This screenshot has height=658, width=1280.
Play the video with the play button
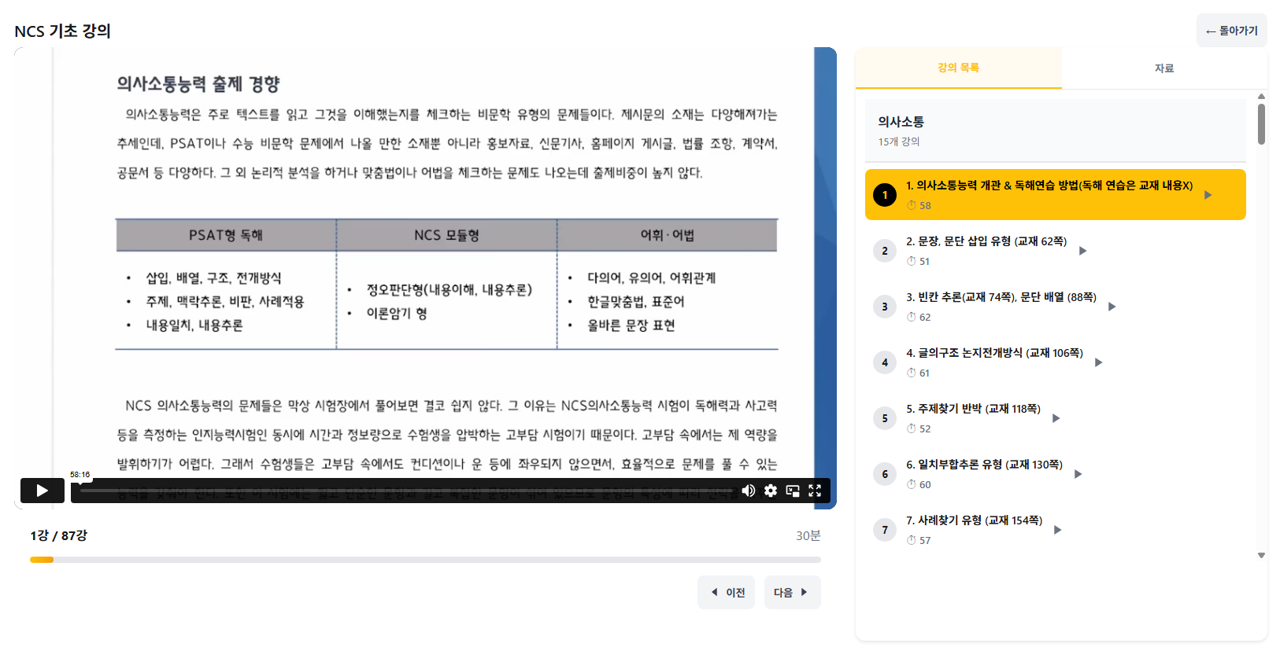pyautogui.click(x=41, y=490)
